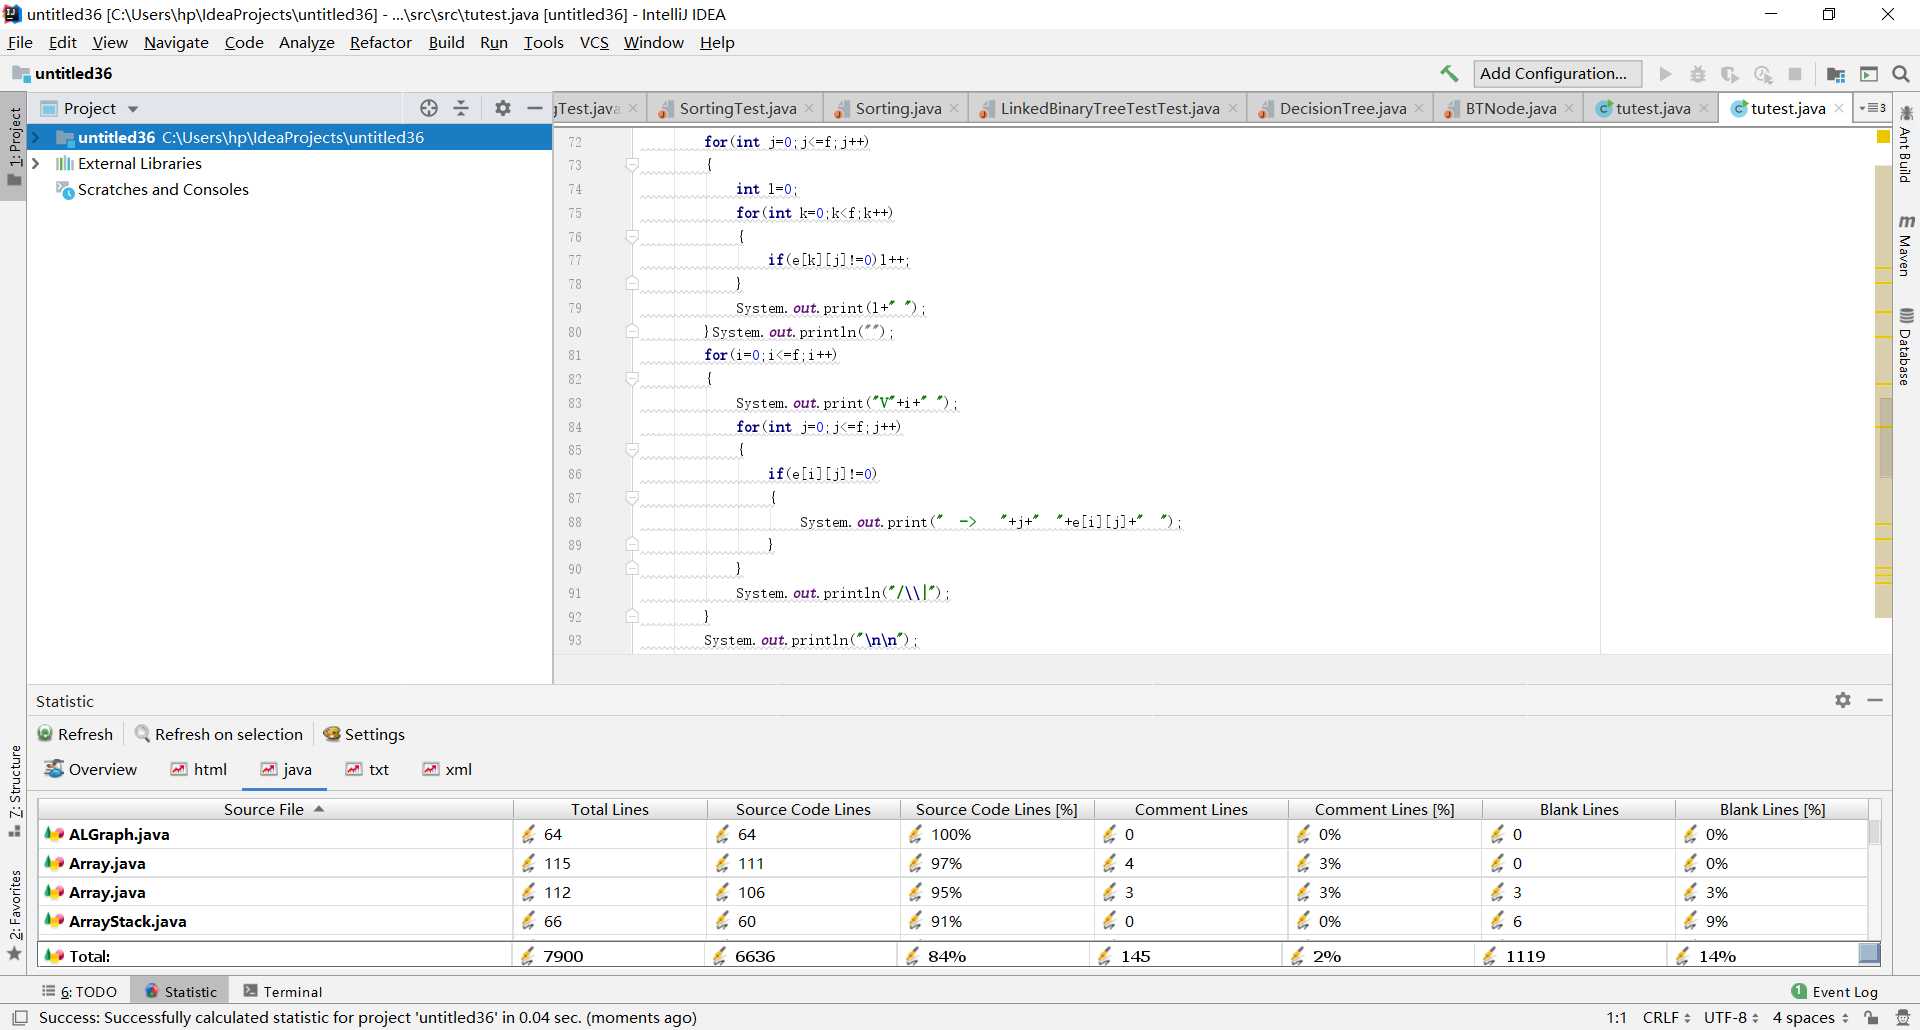Viewport: 1920px width, 1030px height.
Task: Click the Stop square icon in toolbar
Action: (1795, 74)
